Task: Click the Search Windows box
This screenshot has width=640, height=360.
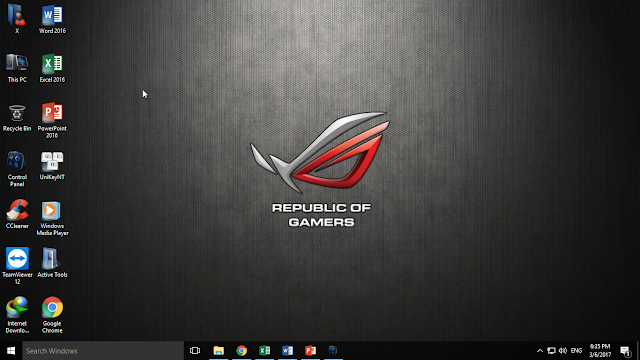Action: (103, 351)
